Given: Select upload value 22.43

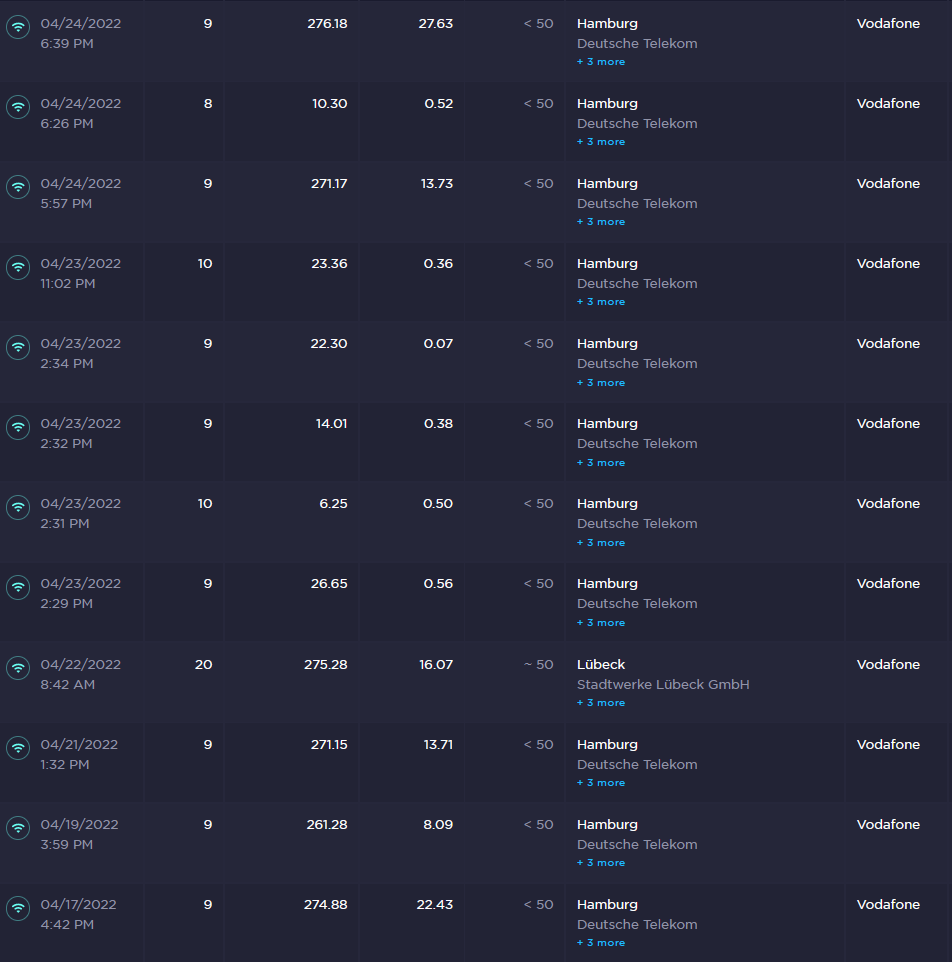Looking at the screenshot, I should 435,905.
